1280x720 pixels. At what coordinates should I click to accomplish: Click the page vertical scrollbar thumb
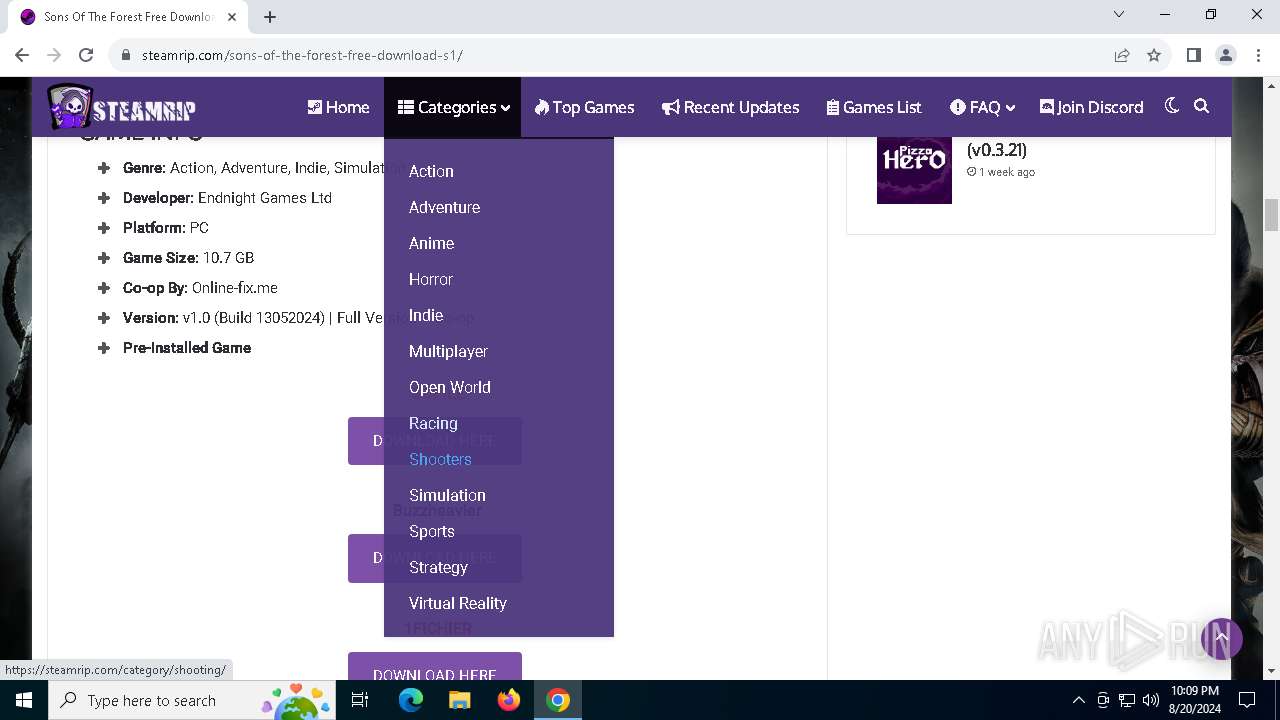1272,214
